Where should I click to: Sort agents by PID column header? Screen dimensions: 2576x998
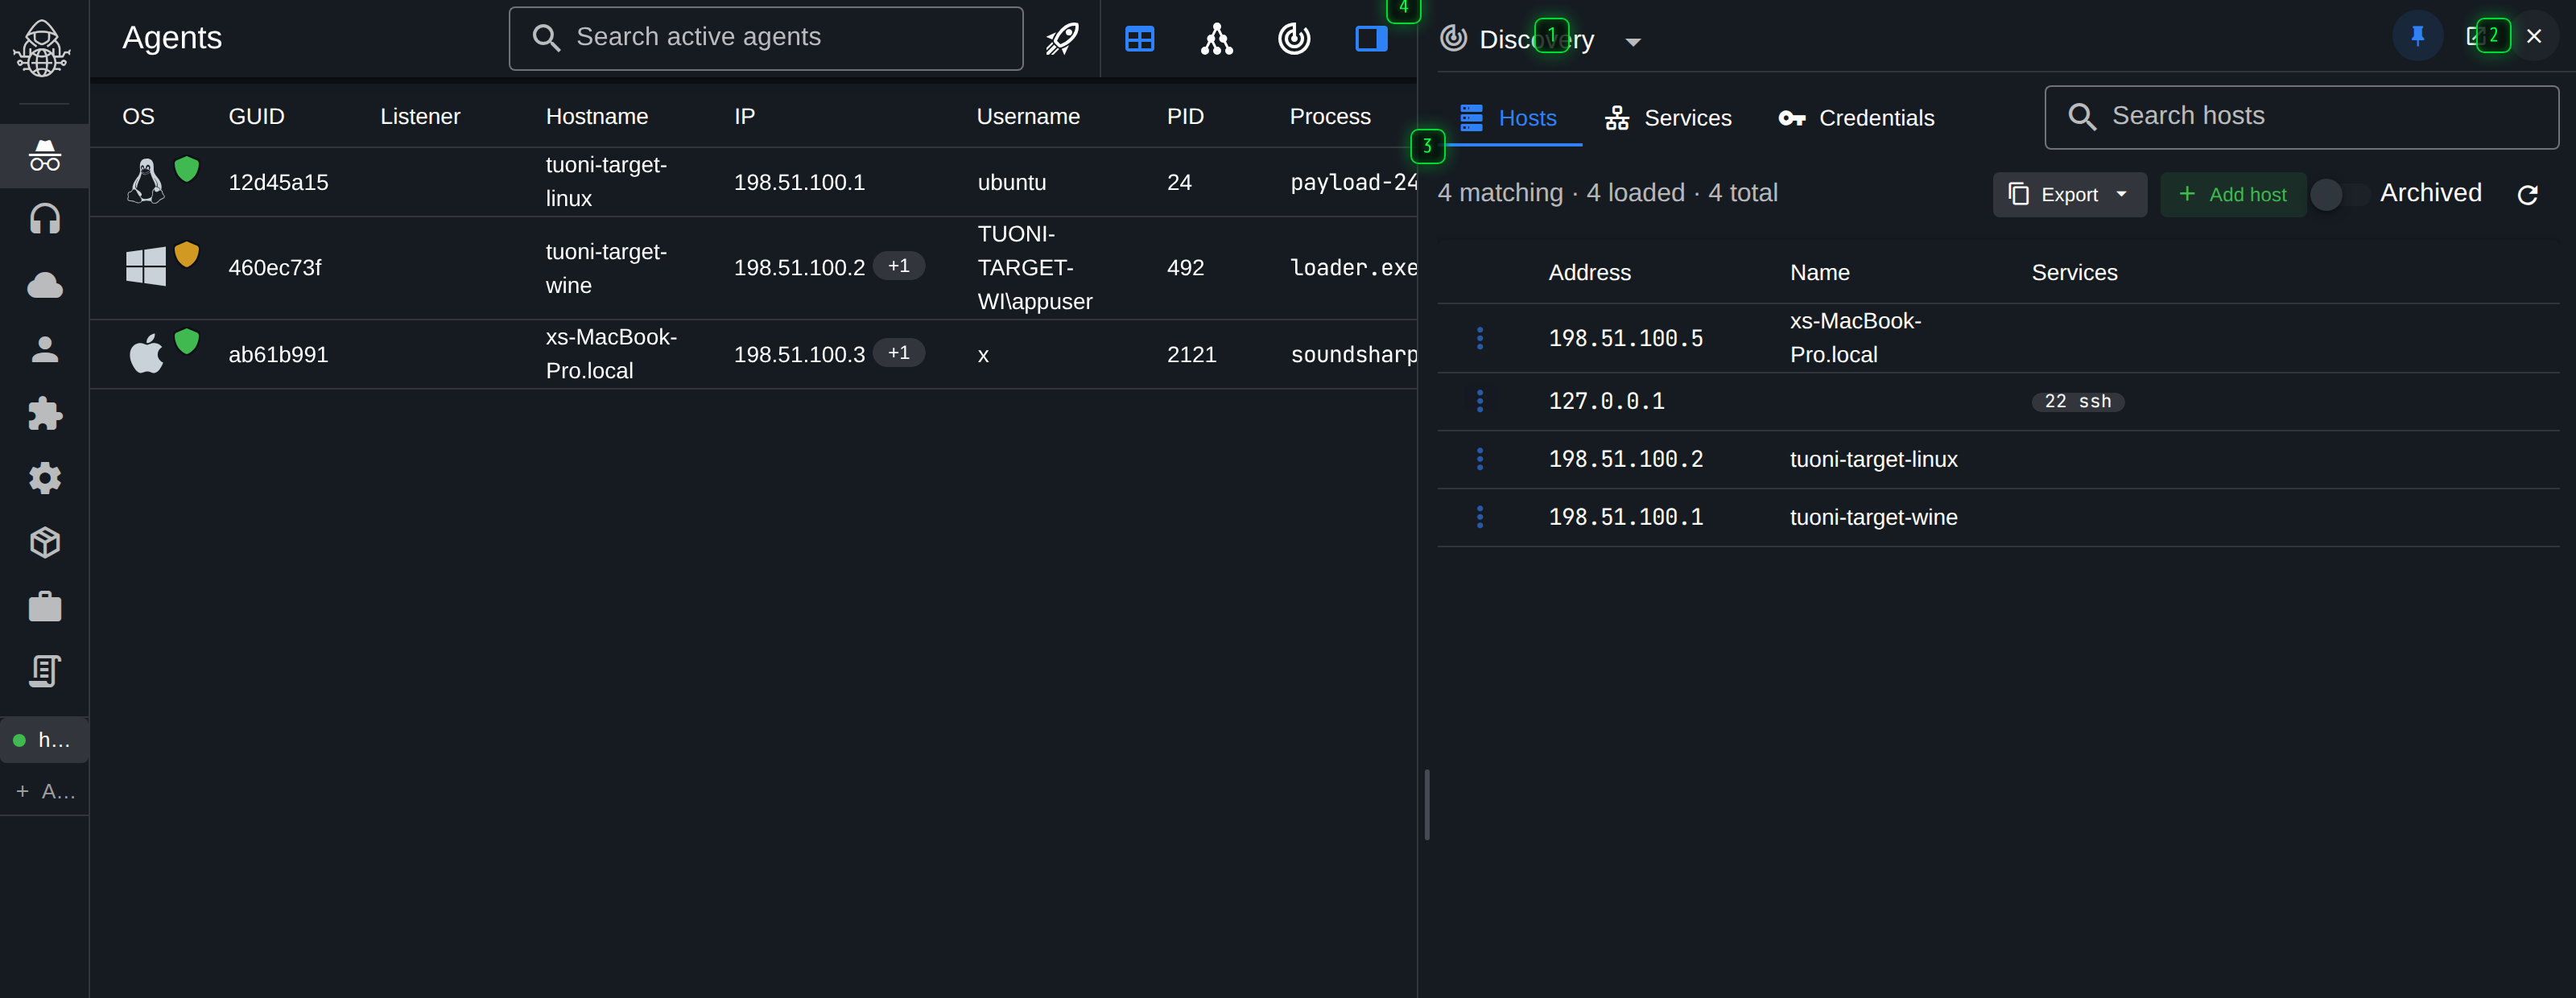coord(1185,116)
